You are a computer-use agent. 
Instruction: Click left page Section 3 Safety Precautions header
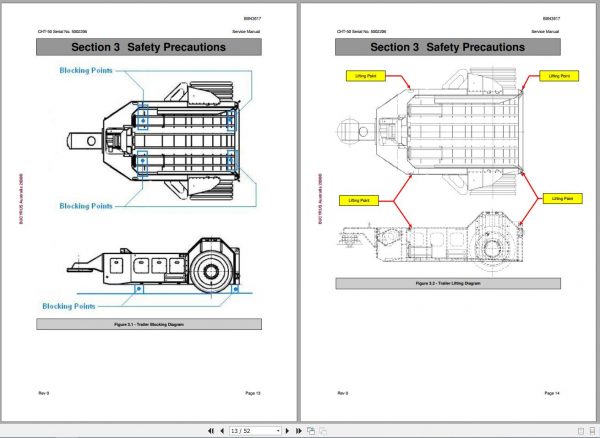pyautogui.click(x=149, y=47)
